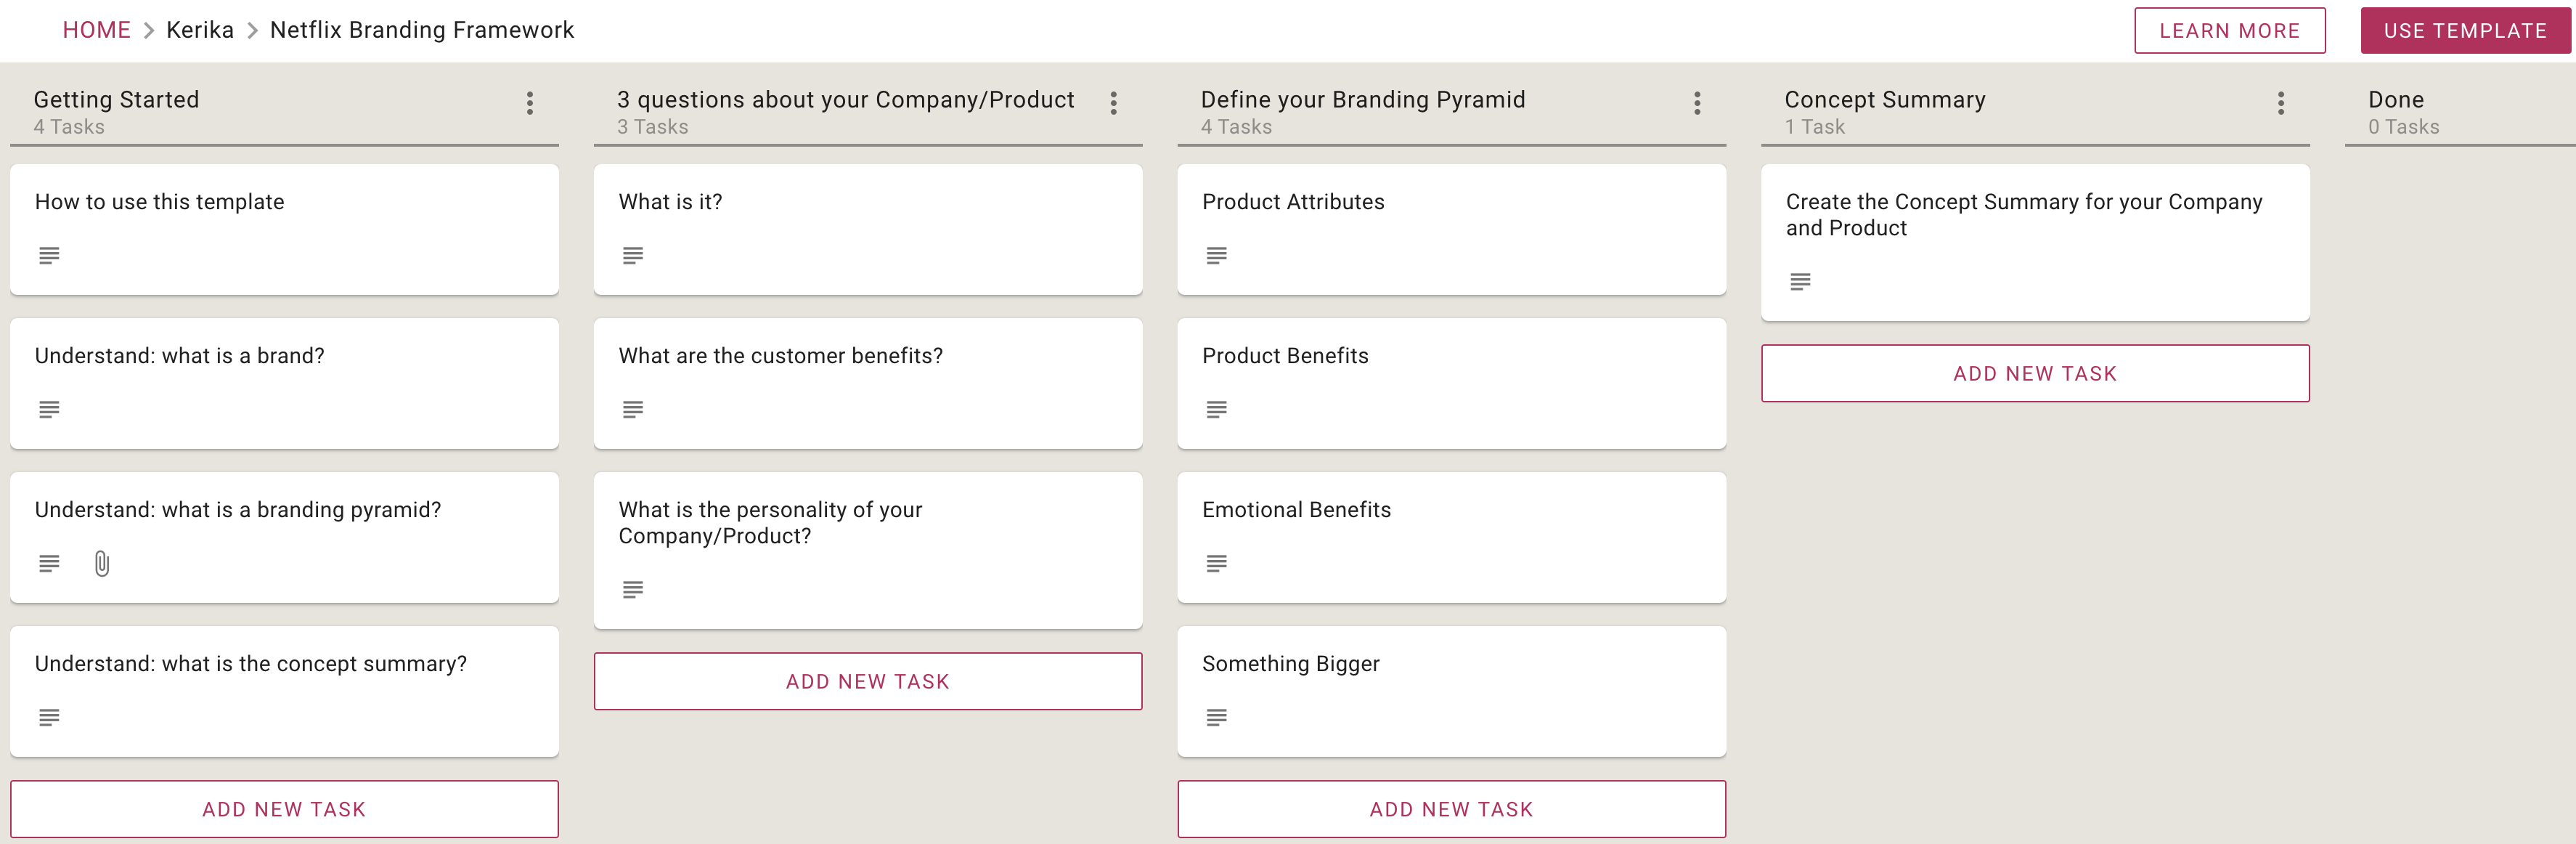Go to the HOME breadcrumb link

pyautogui.click(x=97, y=30)
